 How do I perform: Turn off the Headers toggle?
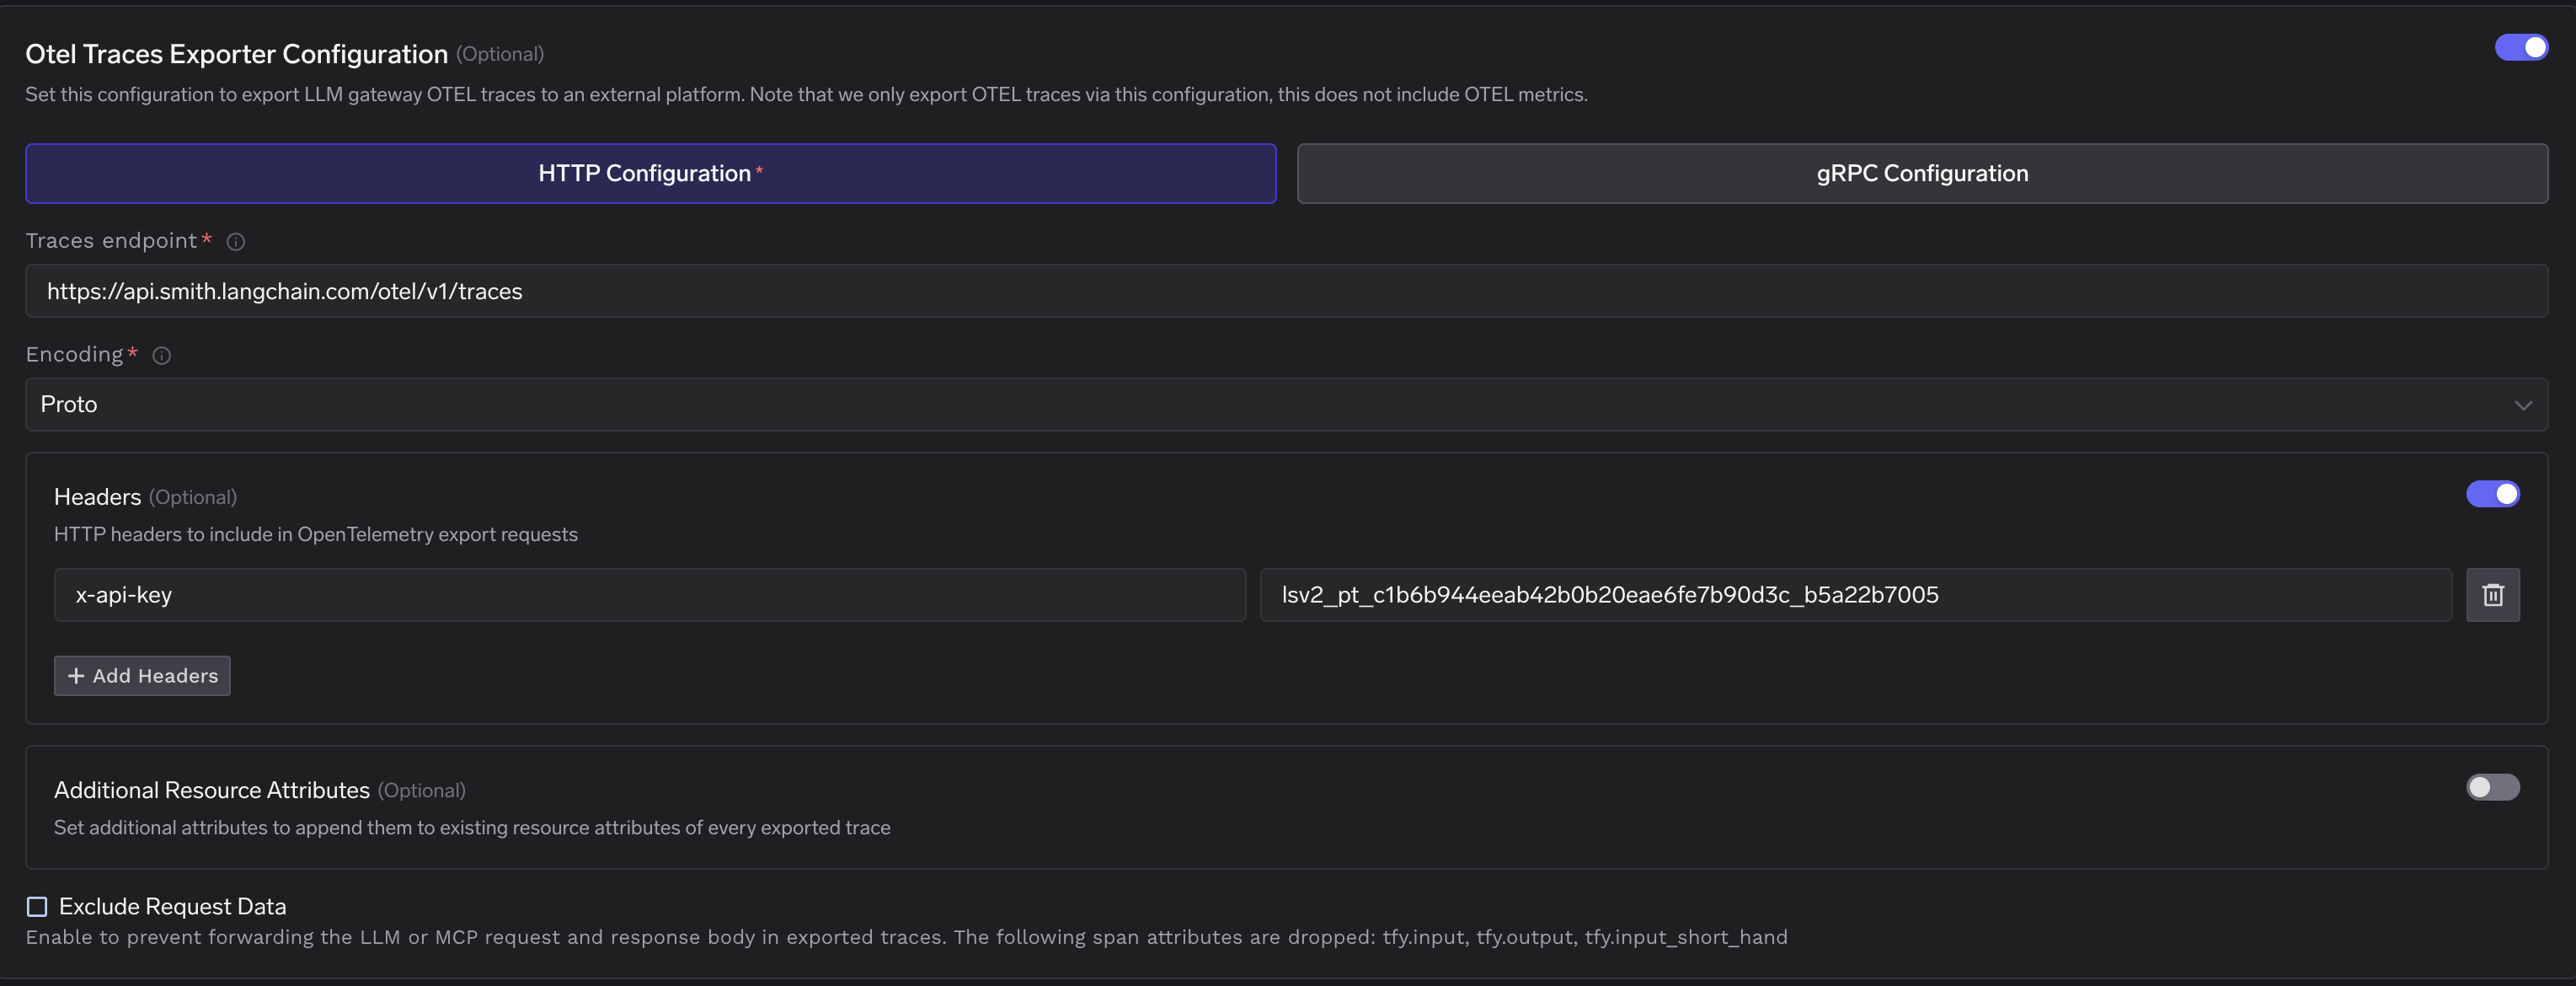(x=2492, y=493)
